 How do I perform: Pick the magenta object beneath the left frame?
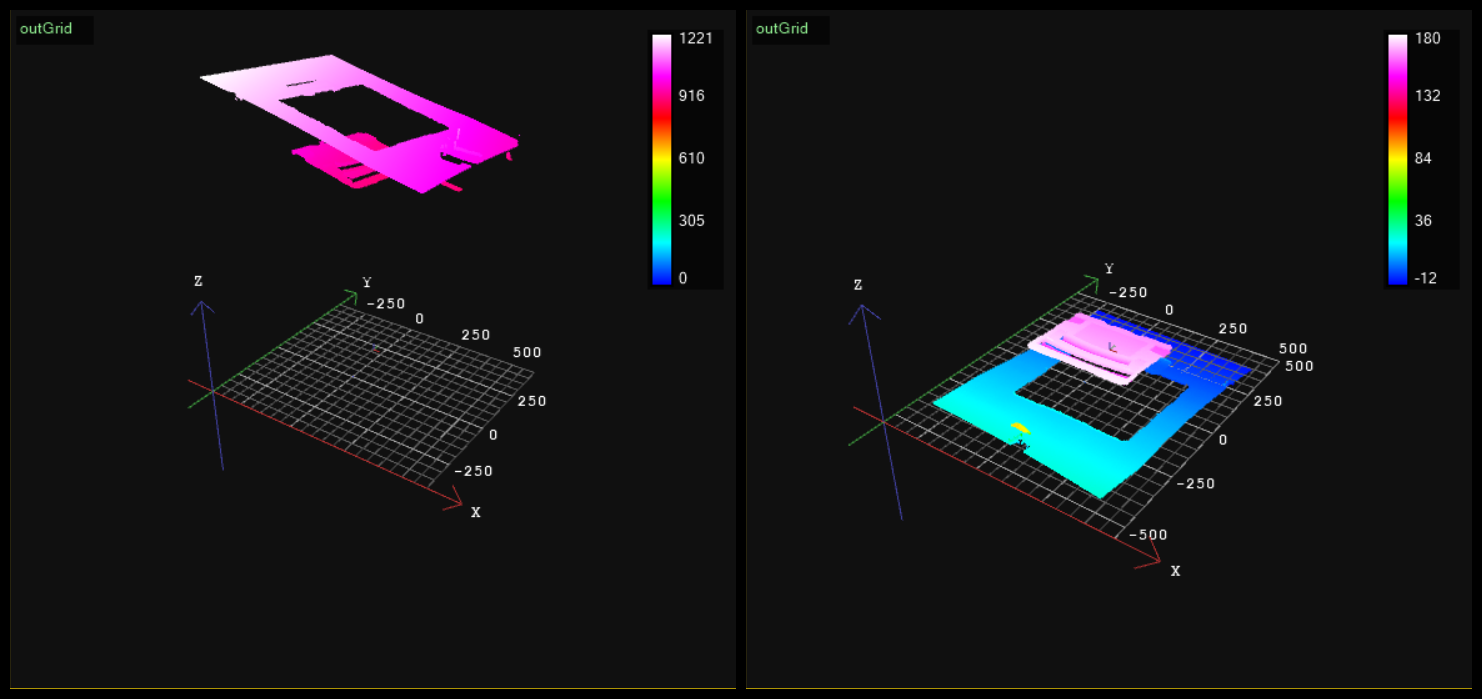[330, 160]
